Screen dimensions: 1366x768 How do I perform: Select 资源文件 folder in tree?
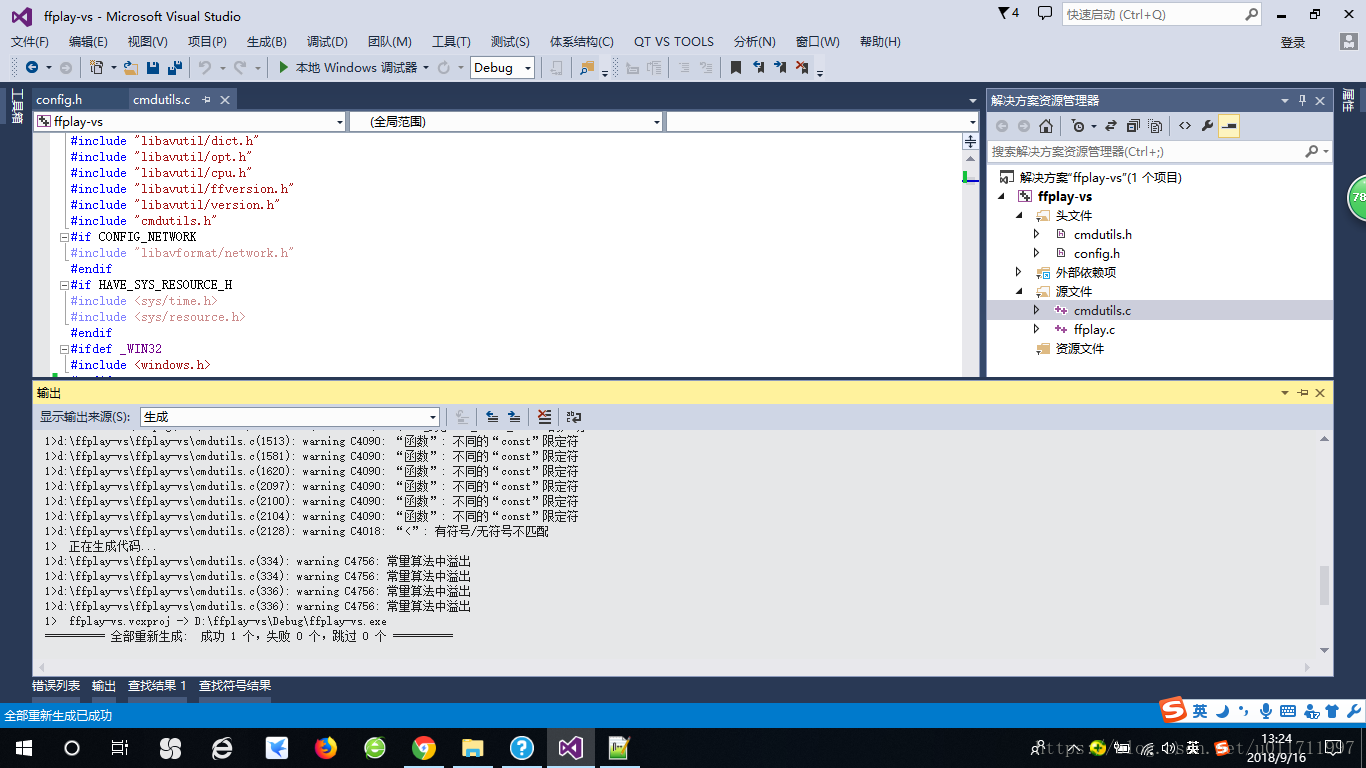pyautogui.click(x=1080, y=348)
